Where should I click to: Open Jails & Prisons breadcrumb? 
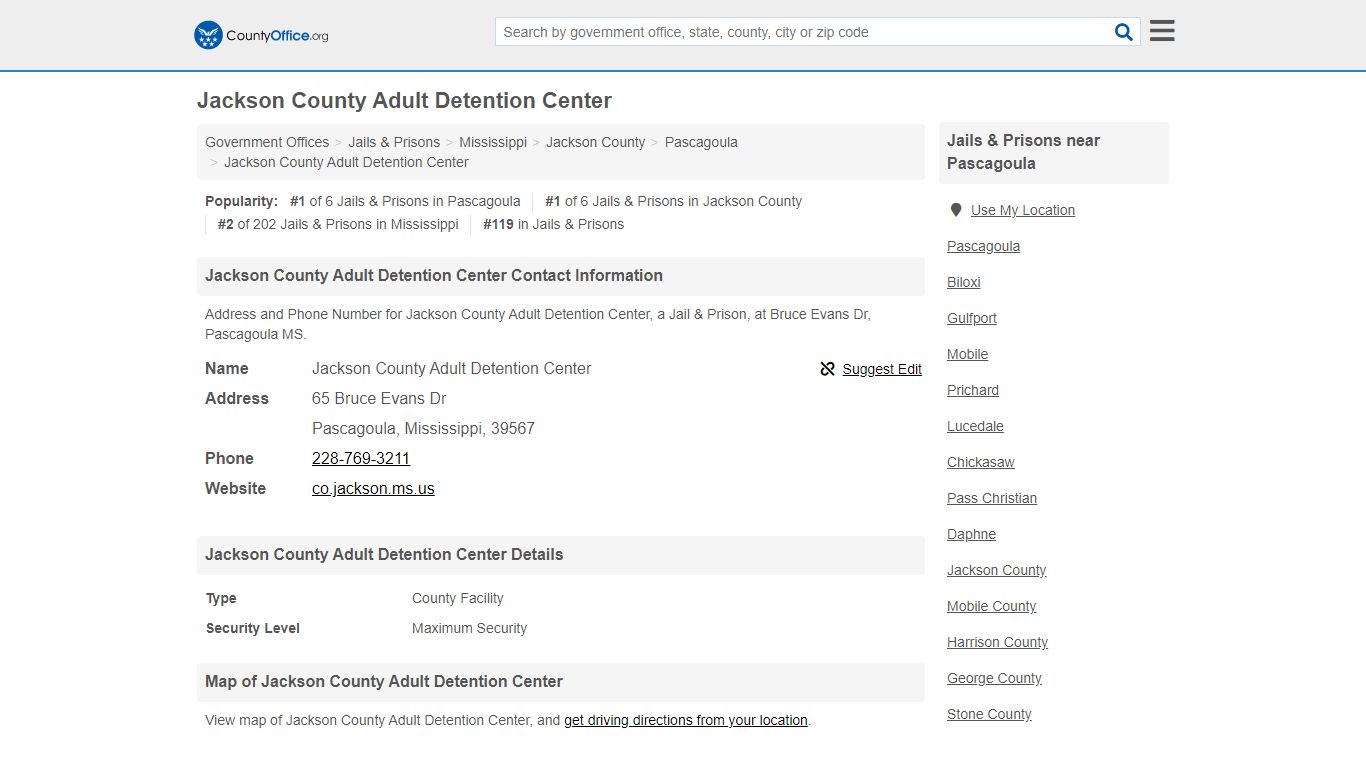[394, 142]
